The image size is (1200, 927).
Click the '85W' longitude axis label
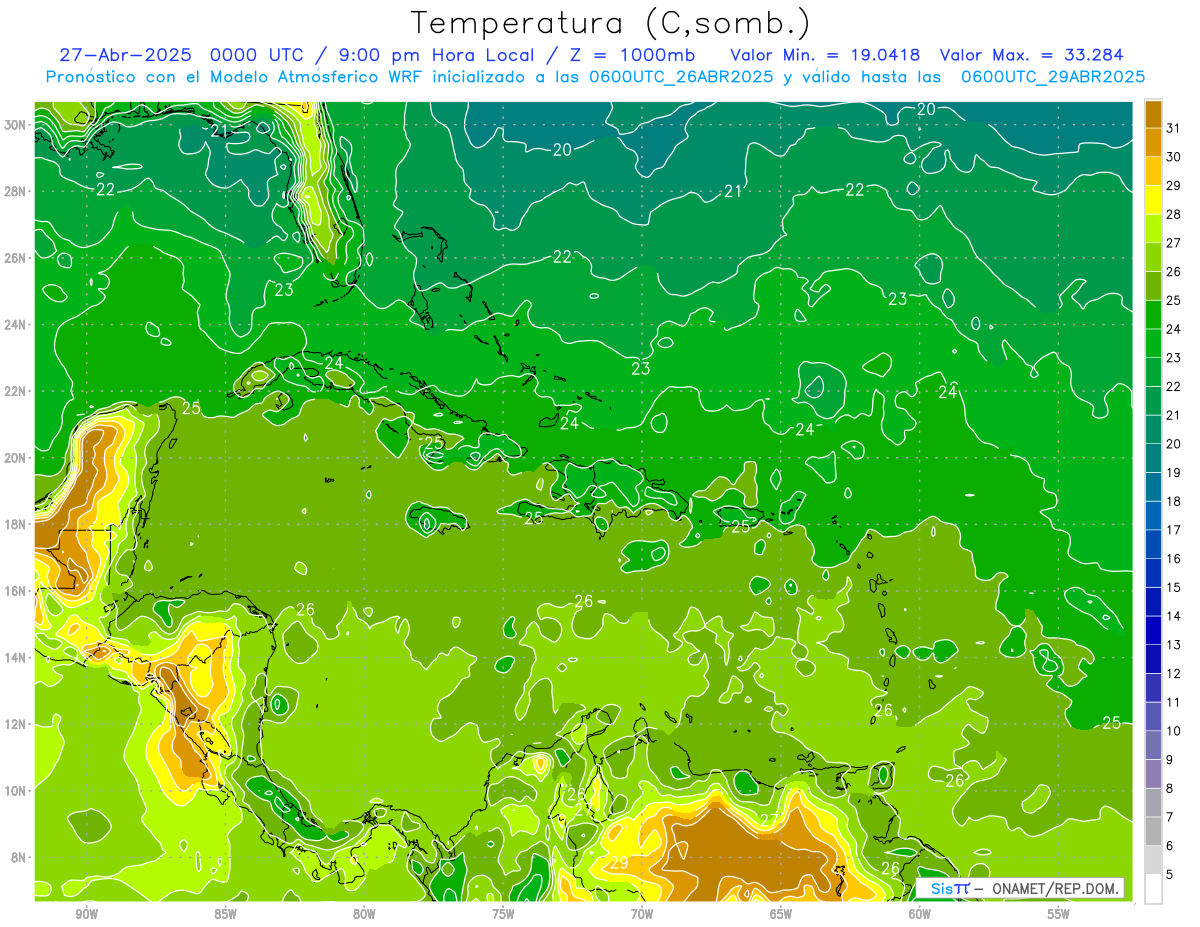pyautogui.click(x=225, y=914)
